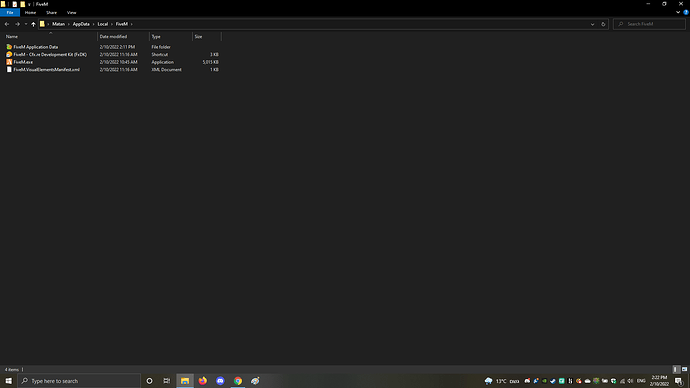Screen dimensions: 690x388
Task: Click the NVIDIA tray icon
Action: pyautogui.click(x=544, y=381)
